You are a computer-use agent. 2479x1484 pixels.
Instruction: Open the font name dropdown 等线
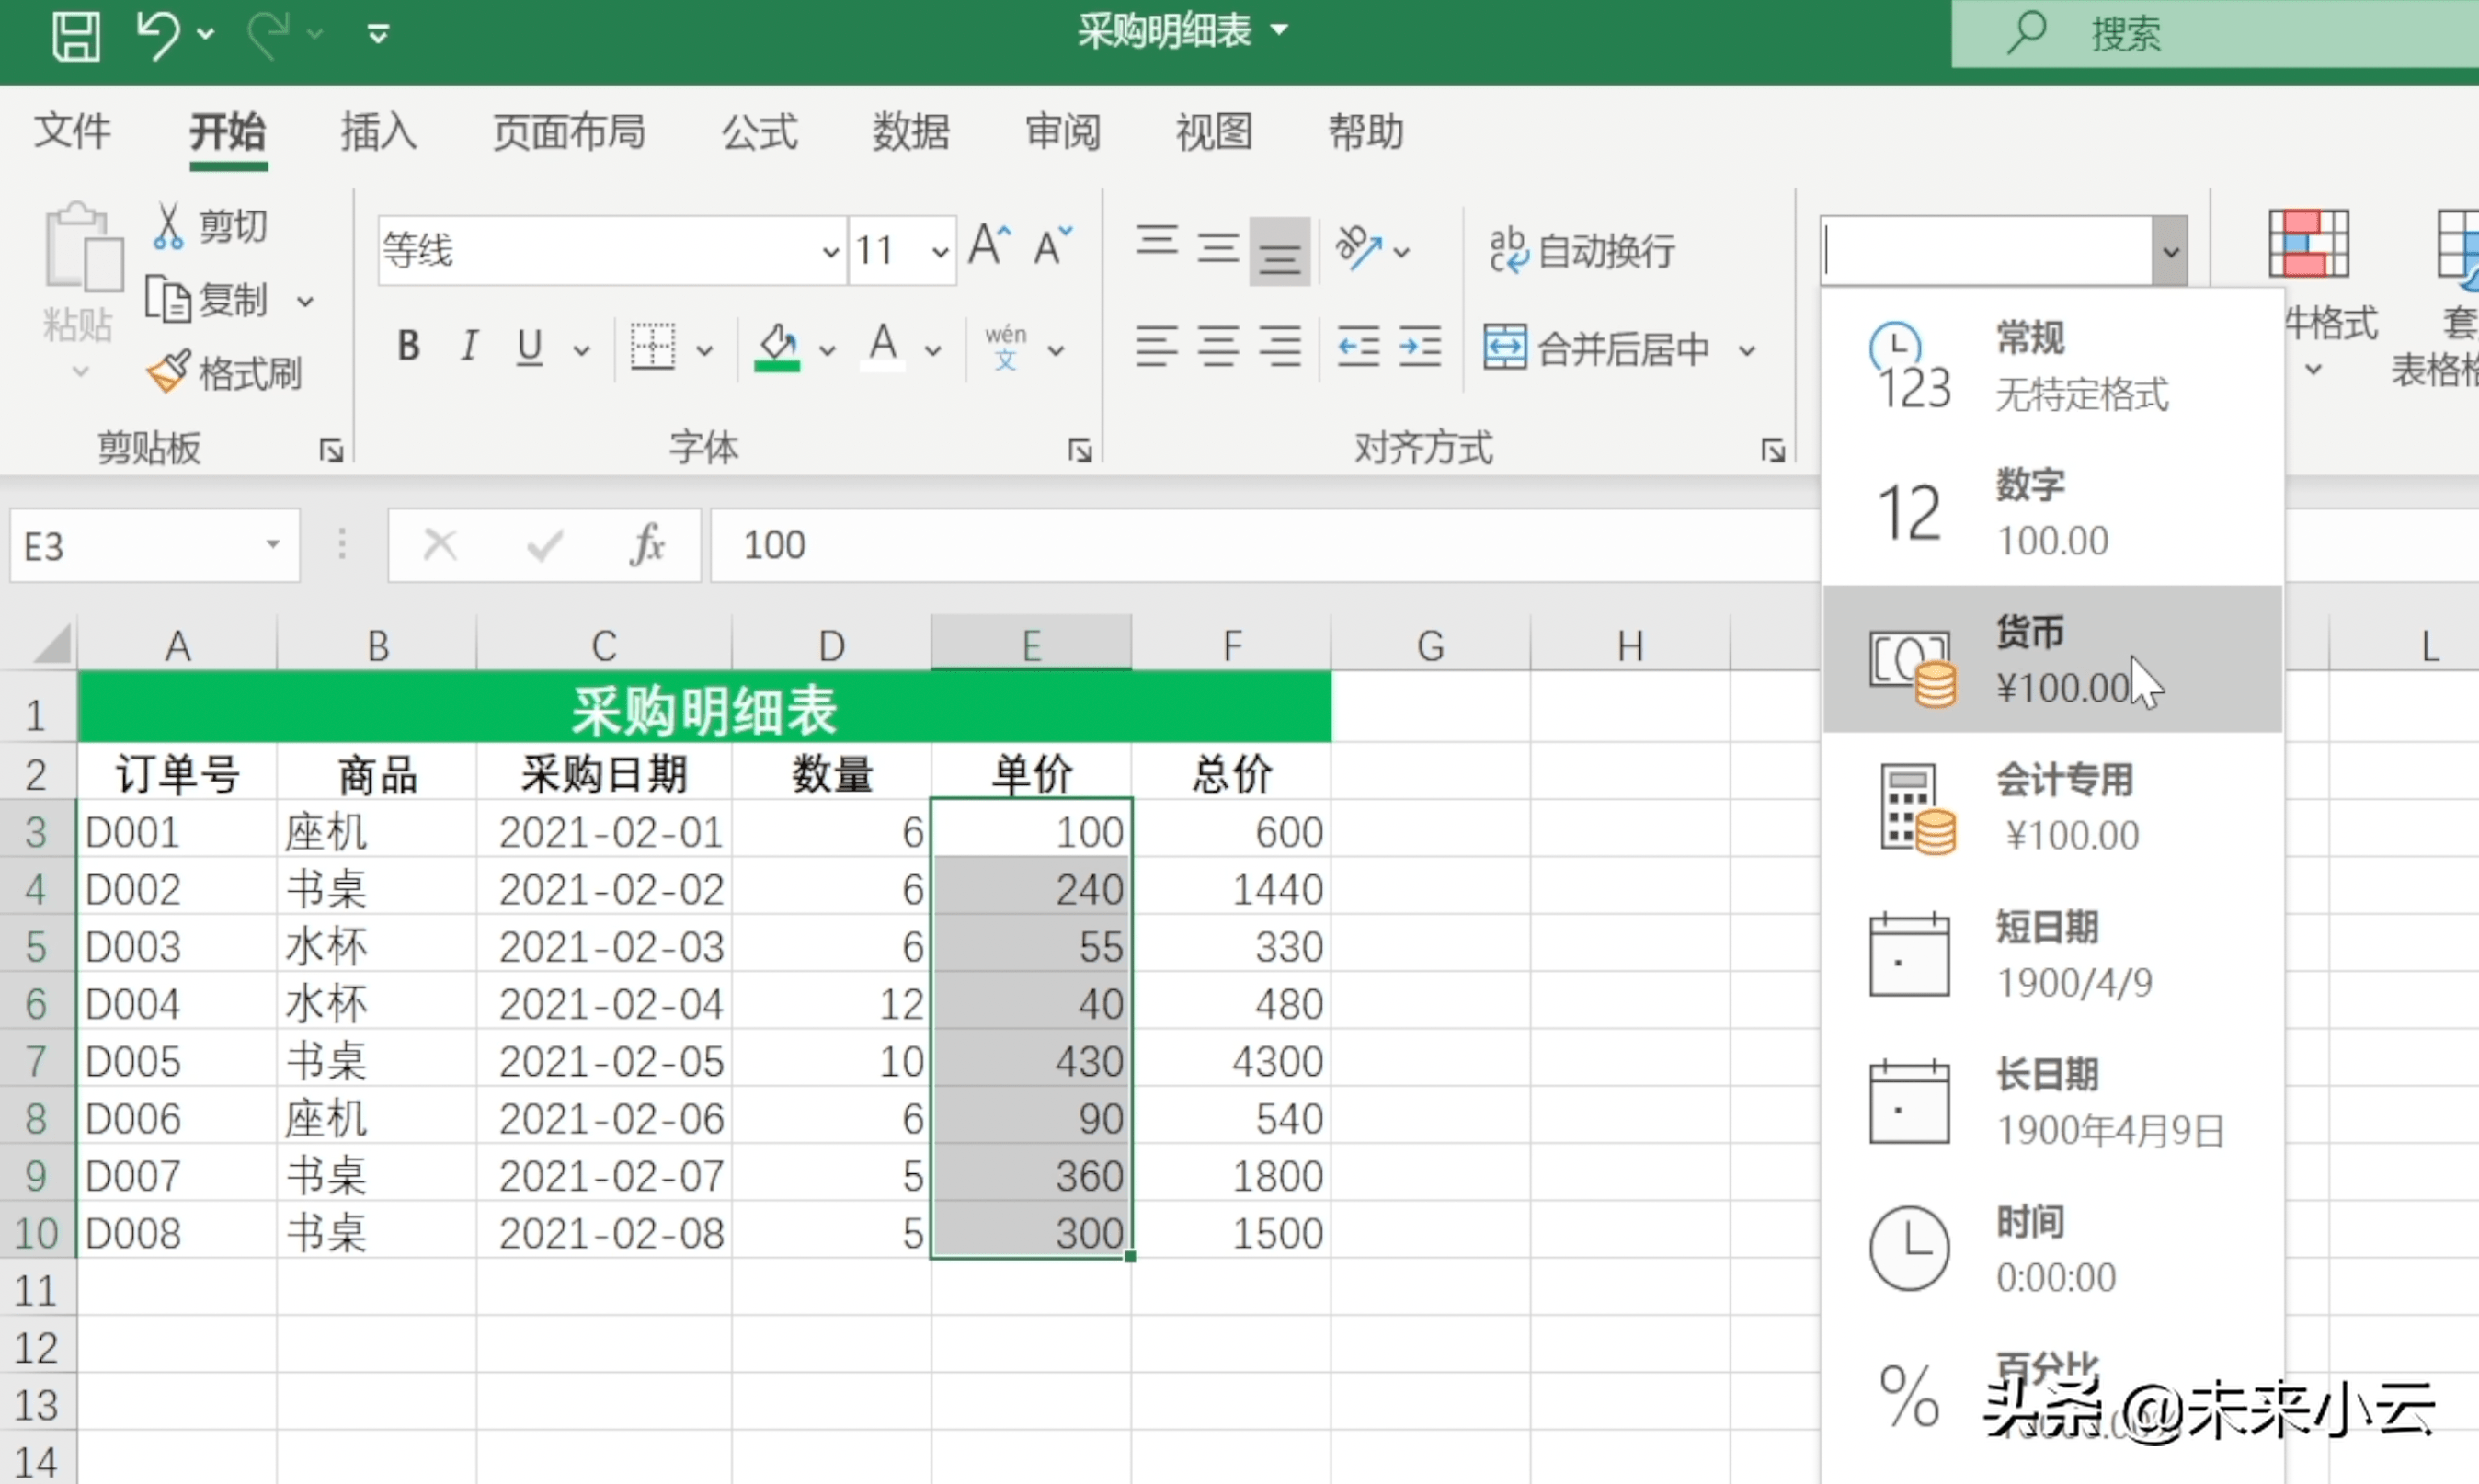[830, 251]
